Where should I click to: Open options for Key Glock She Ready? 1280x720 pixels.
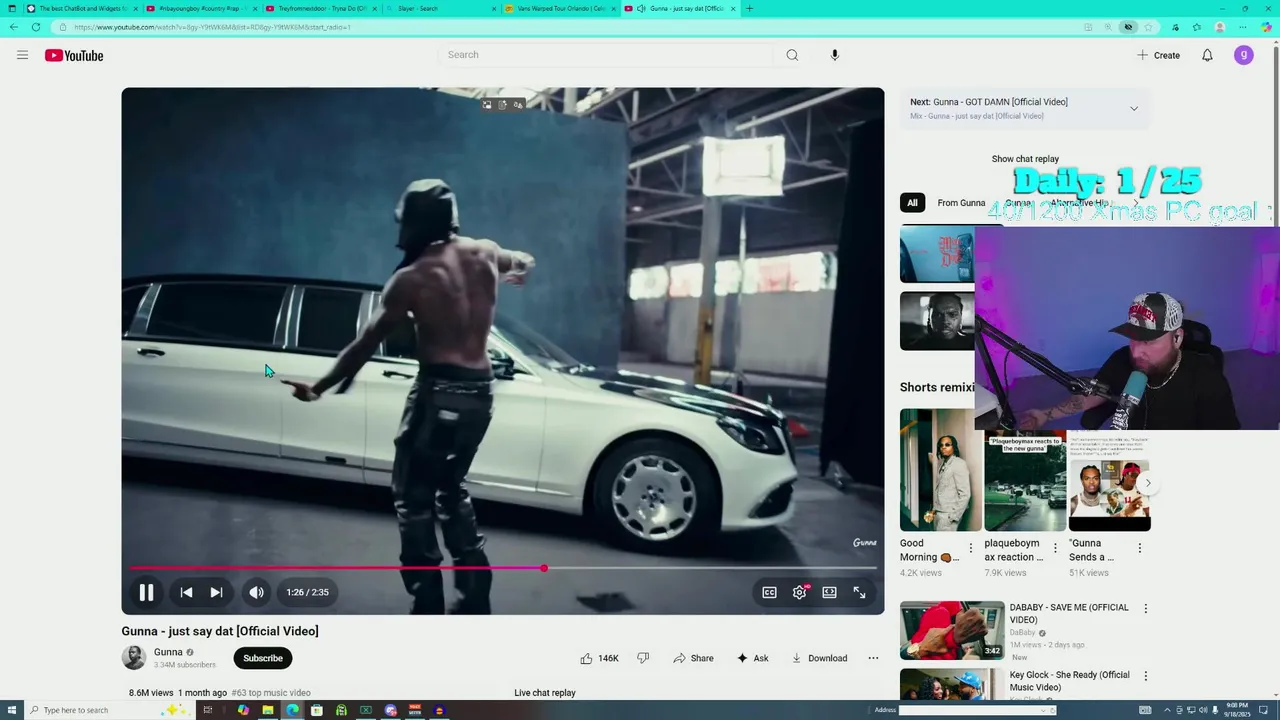1146,676
